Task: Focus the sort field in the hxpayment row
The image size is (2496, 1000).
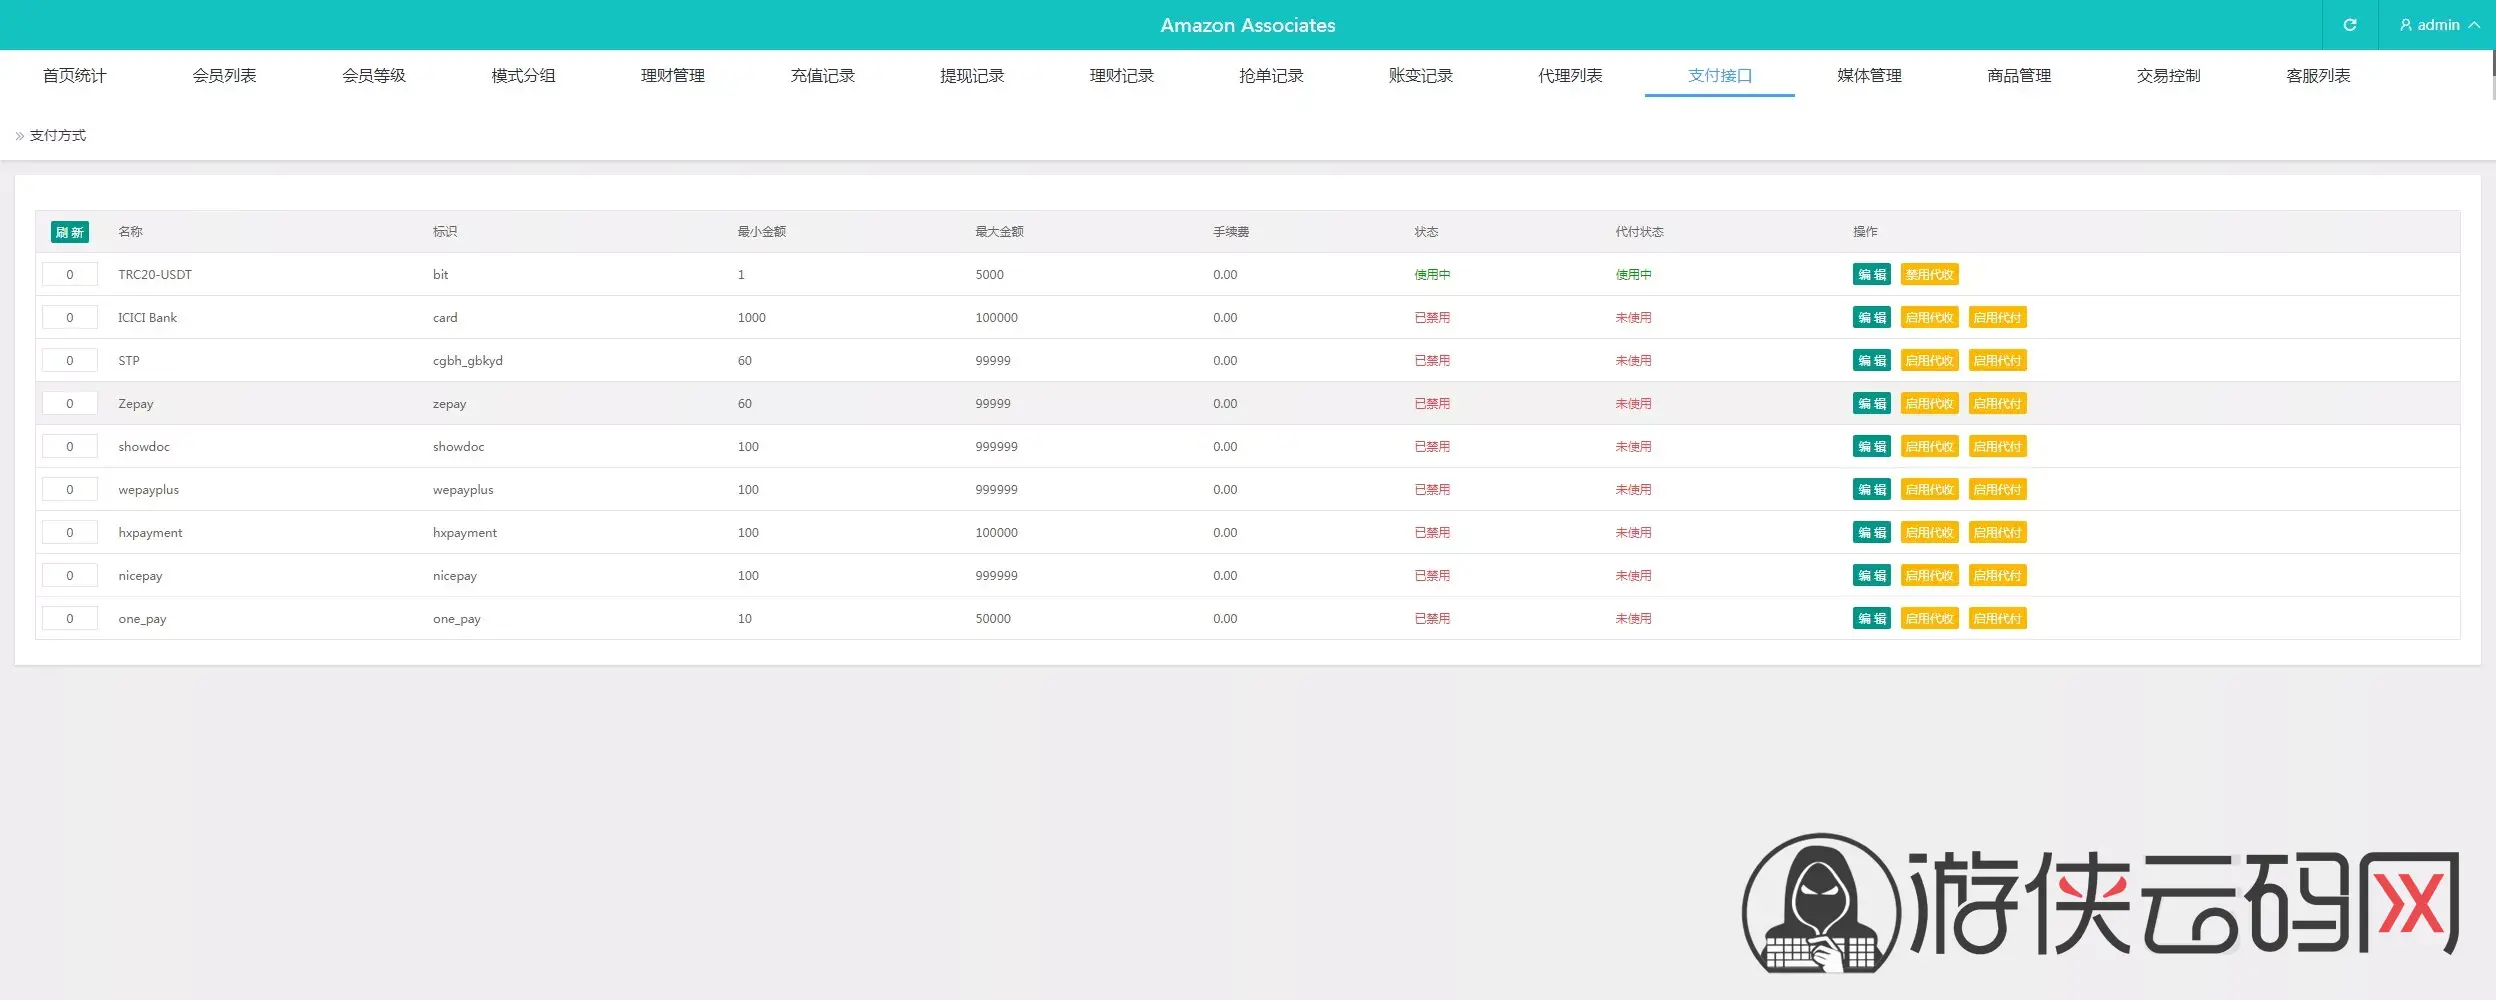Action: (x=70, y=532)
